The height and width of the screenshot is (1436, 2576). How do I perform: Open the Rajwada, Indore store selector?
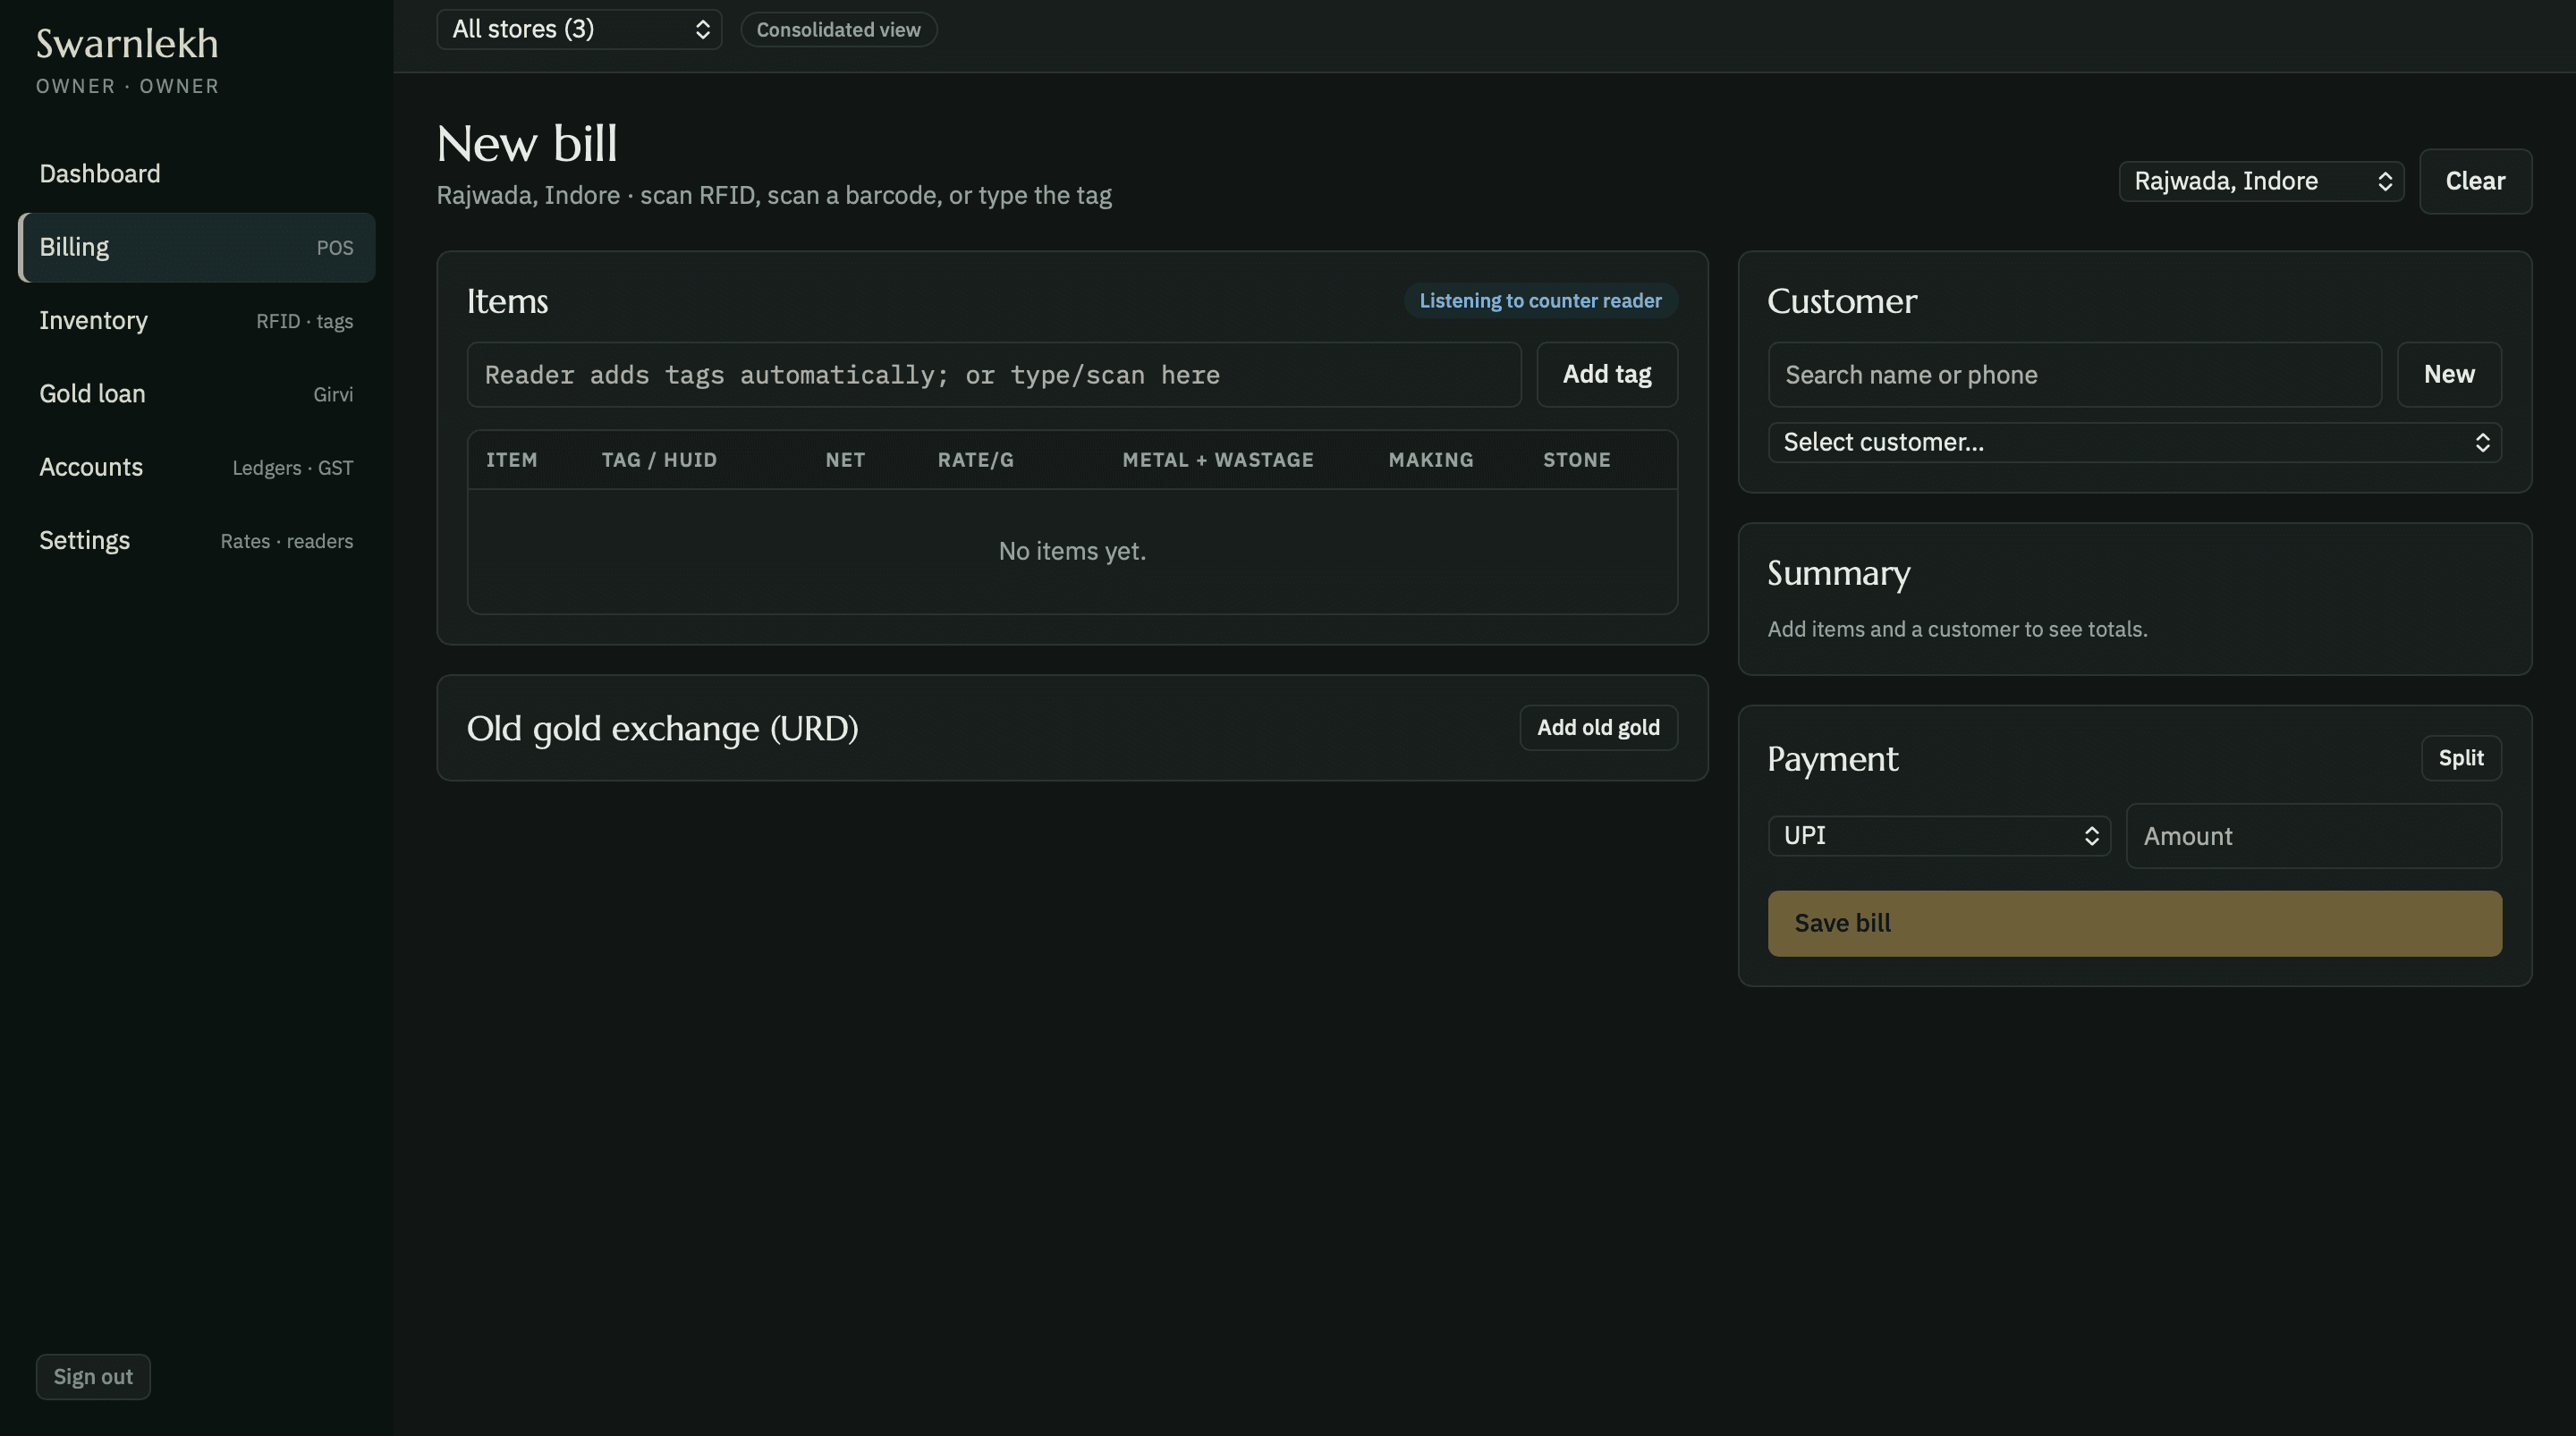click(x=2261, y=181)
